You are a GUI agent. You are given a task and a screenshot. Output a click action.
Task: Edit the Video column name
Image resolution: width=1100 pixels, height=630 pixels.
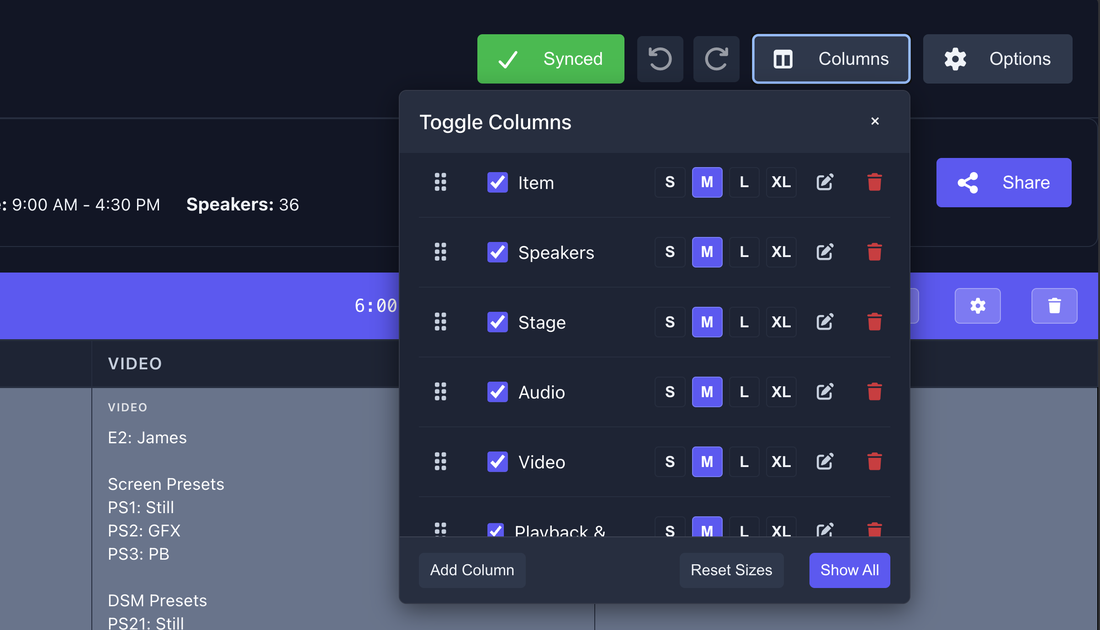(x=825, y=462)
